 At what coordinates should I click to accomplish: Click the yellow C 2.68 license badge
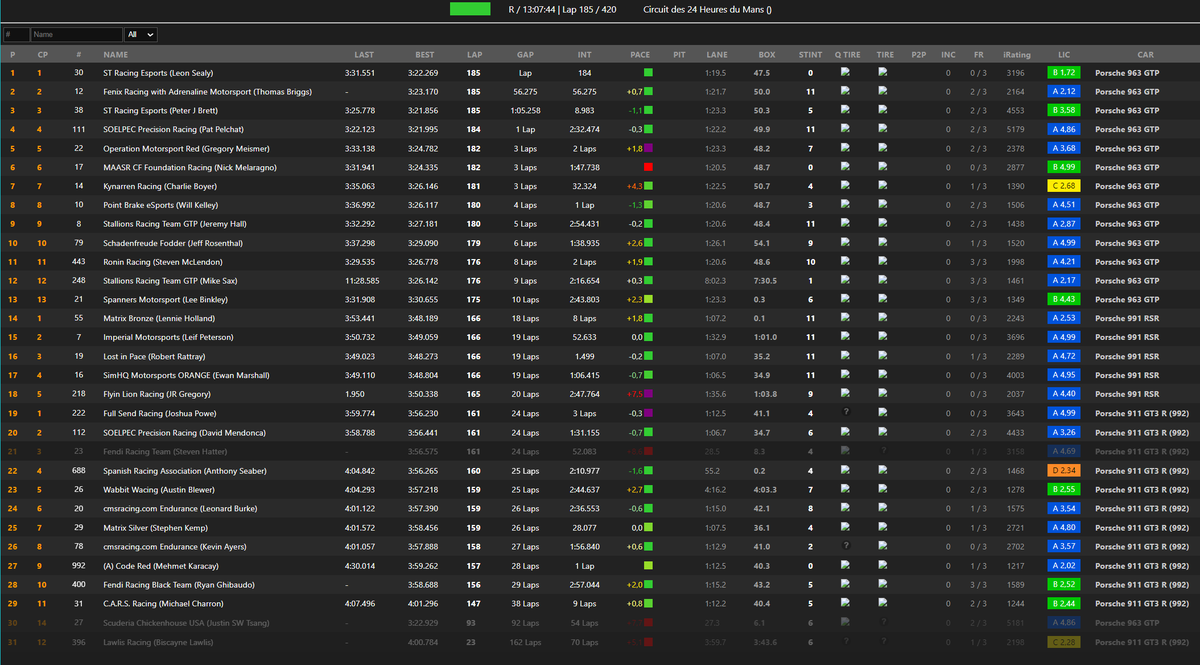click(x=1064, y=186)
